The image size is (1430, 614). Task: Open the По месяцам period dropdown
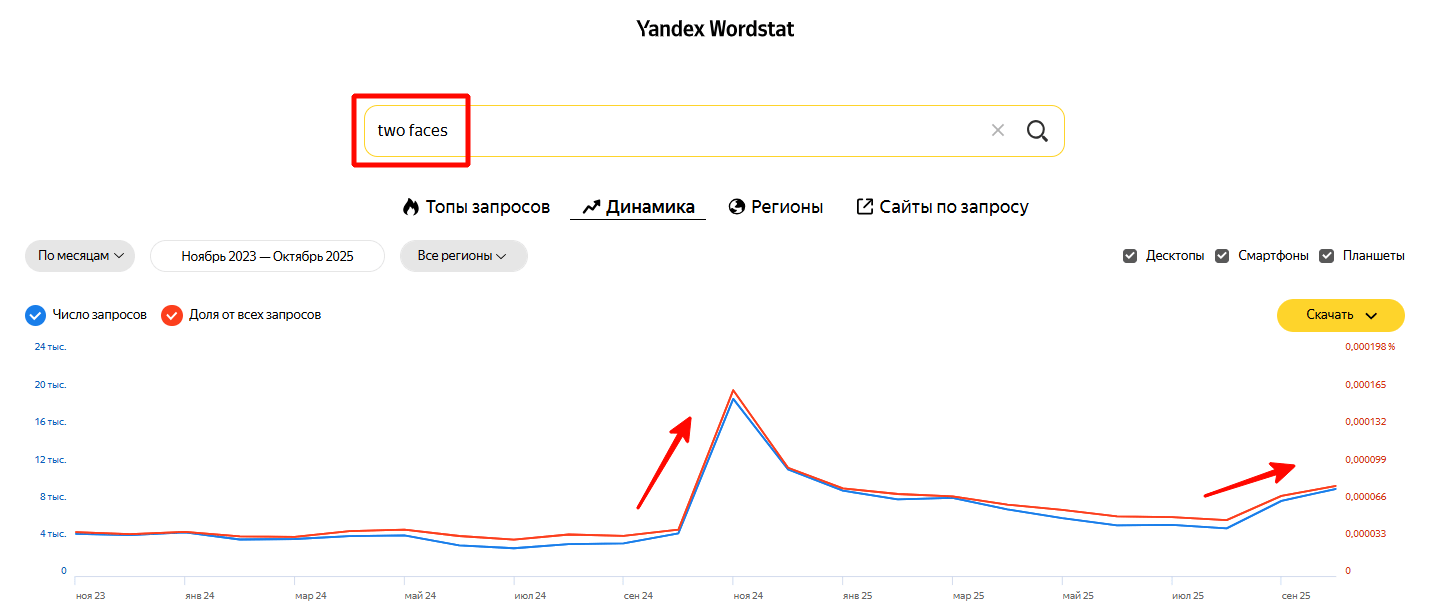80,256
